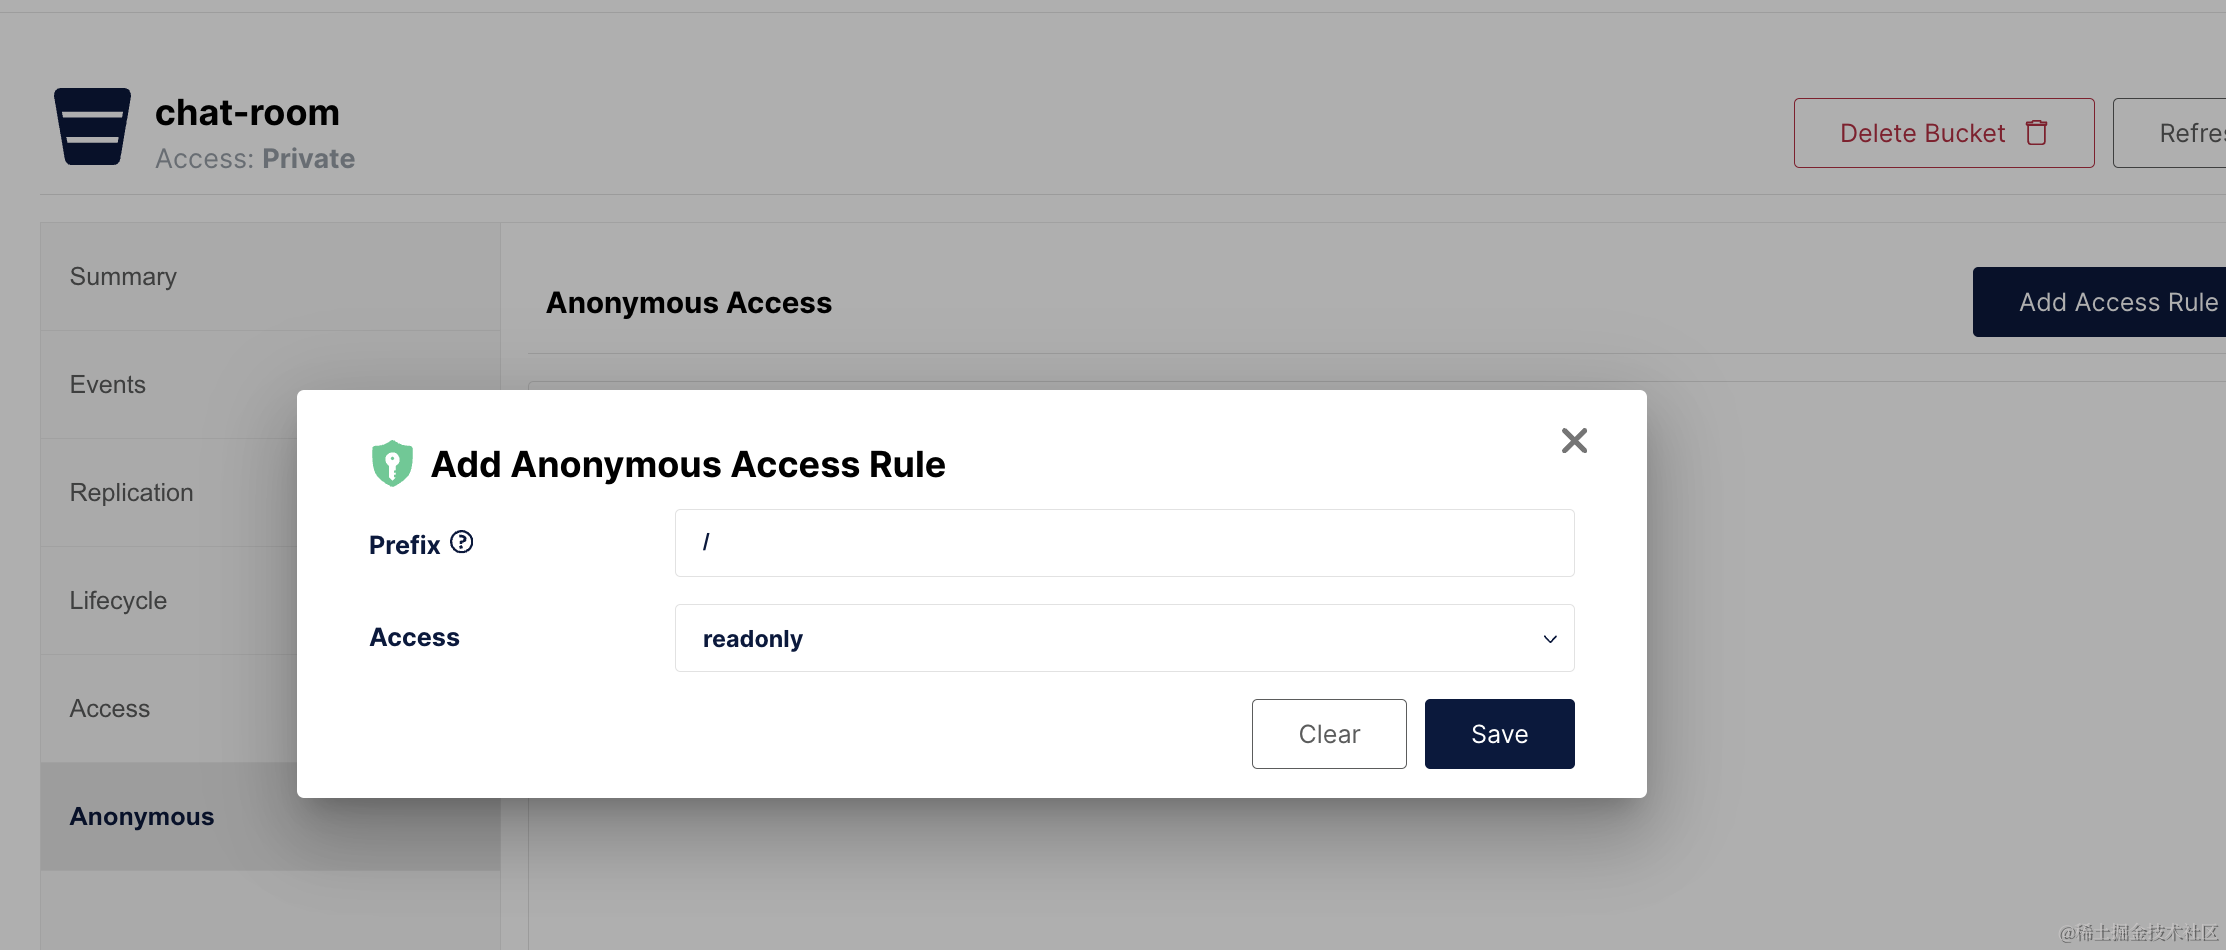Open the Prefix help question mark
This screenshot has height=950, width=2226.
[461, 542]
